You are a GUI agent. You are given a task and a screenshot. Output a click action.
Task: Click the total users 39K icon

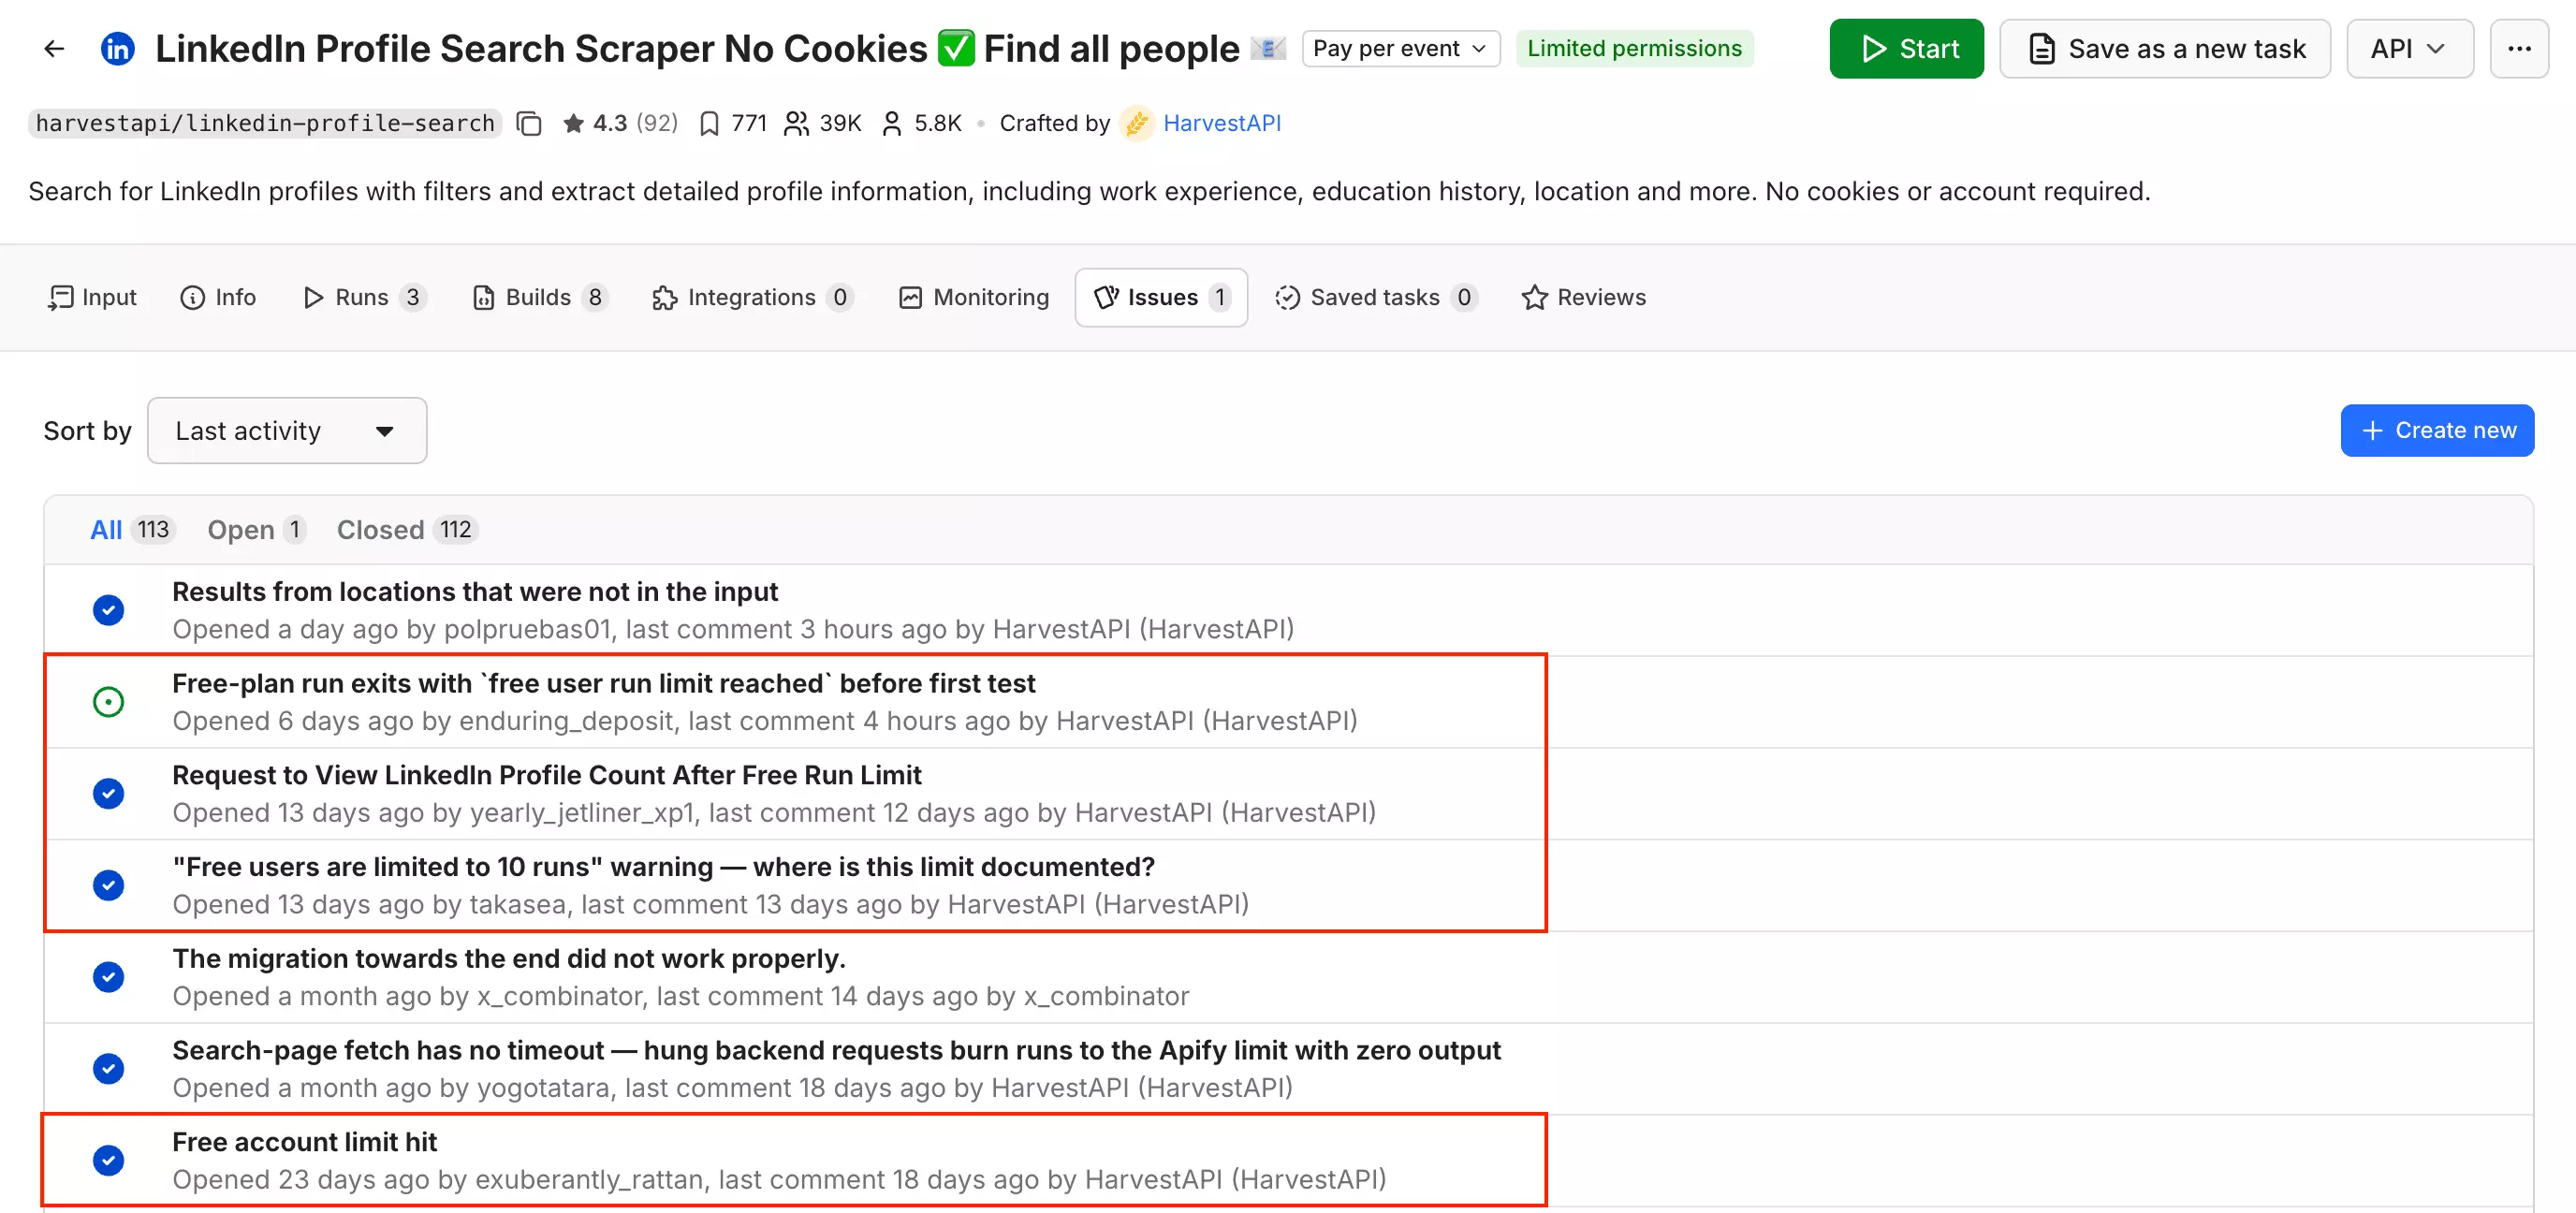(796, 123)
